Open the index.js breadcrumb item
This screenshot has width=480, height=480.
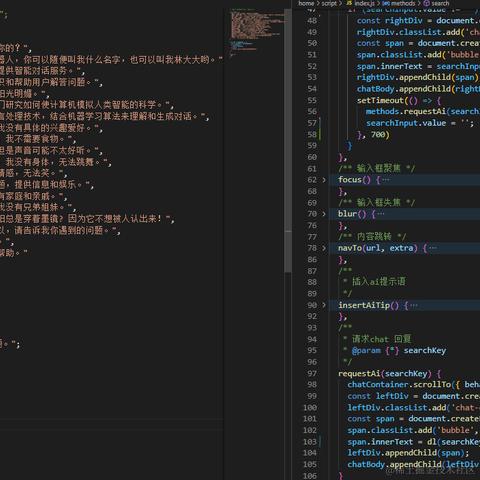click(x=364, y=3)
